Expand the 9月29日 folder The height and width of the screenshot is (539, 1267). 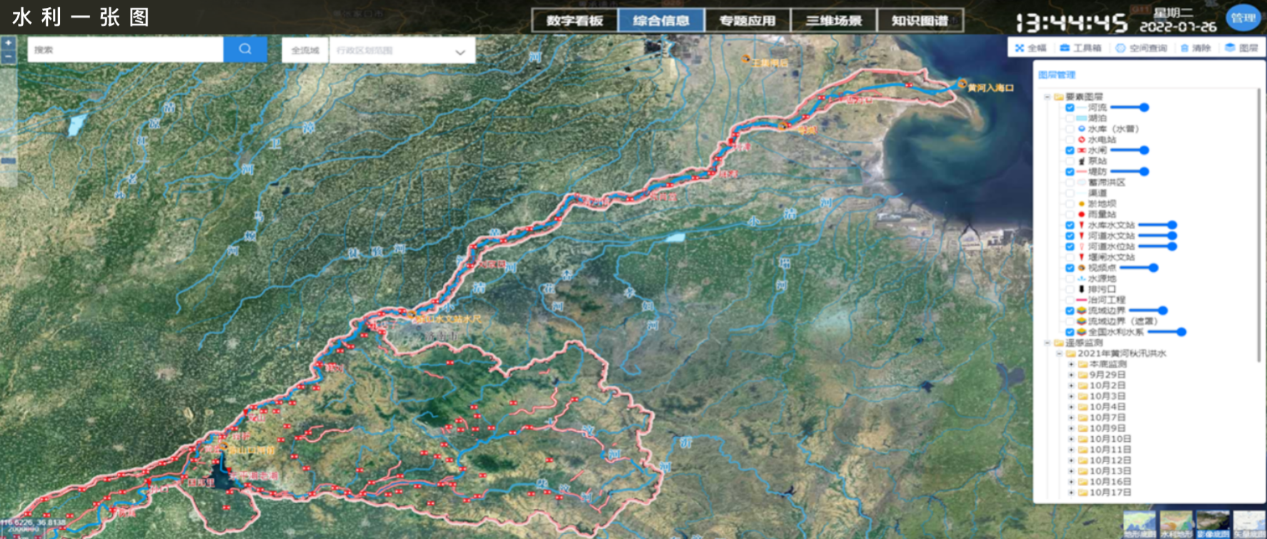click(x=1071, y=375)
